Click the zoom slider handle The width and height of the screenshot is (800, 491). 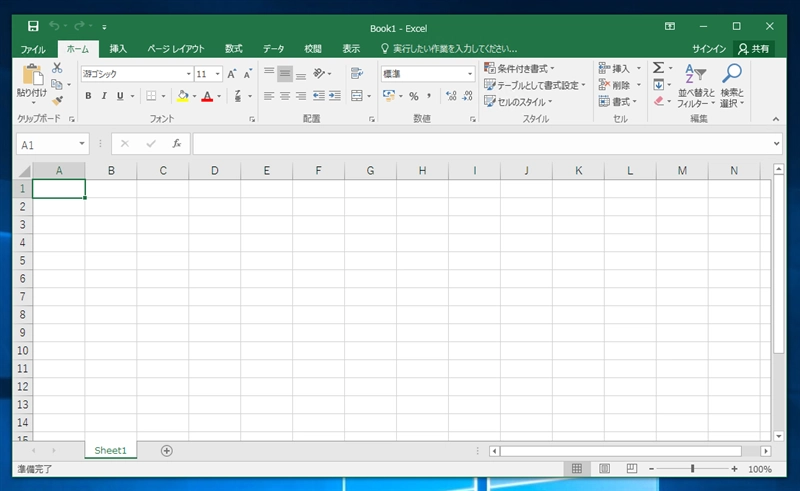coord(692,469)
